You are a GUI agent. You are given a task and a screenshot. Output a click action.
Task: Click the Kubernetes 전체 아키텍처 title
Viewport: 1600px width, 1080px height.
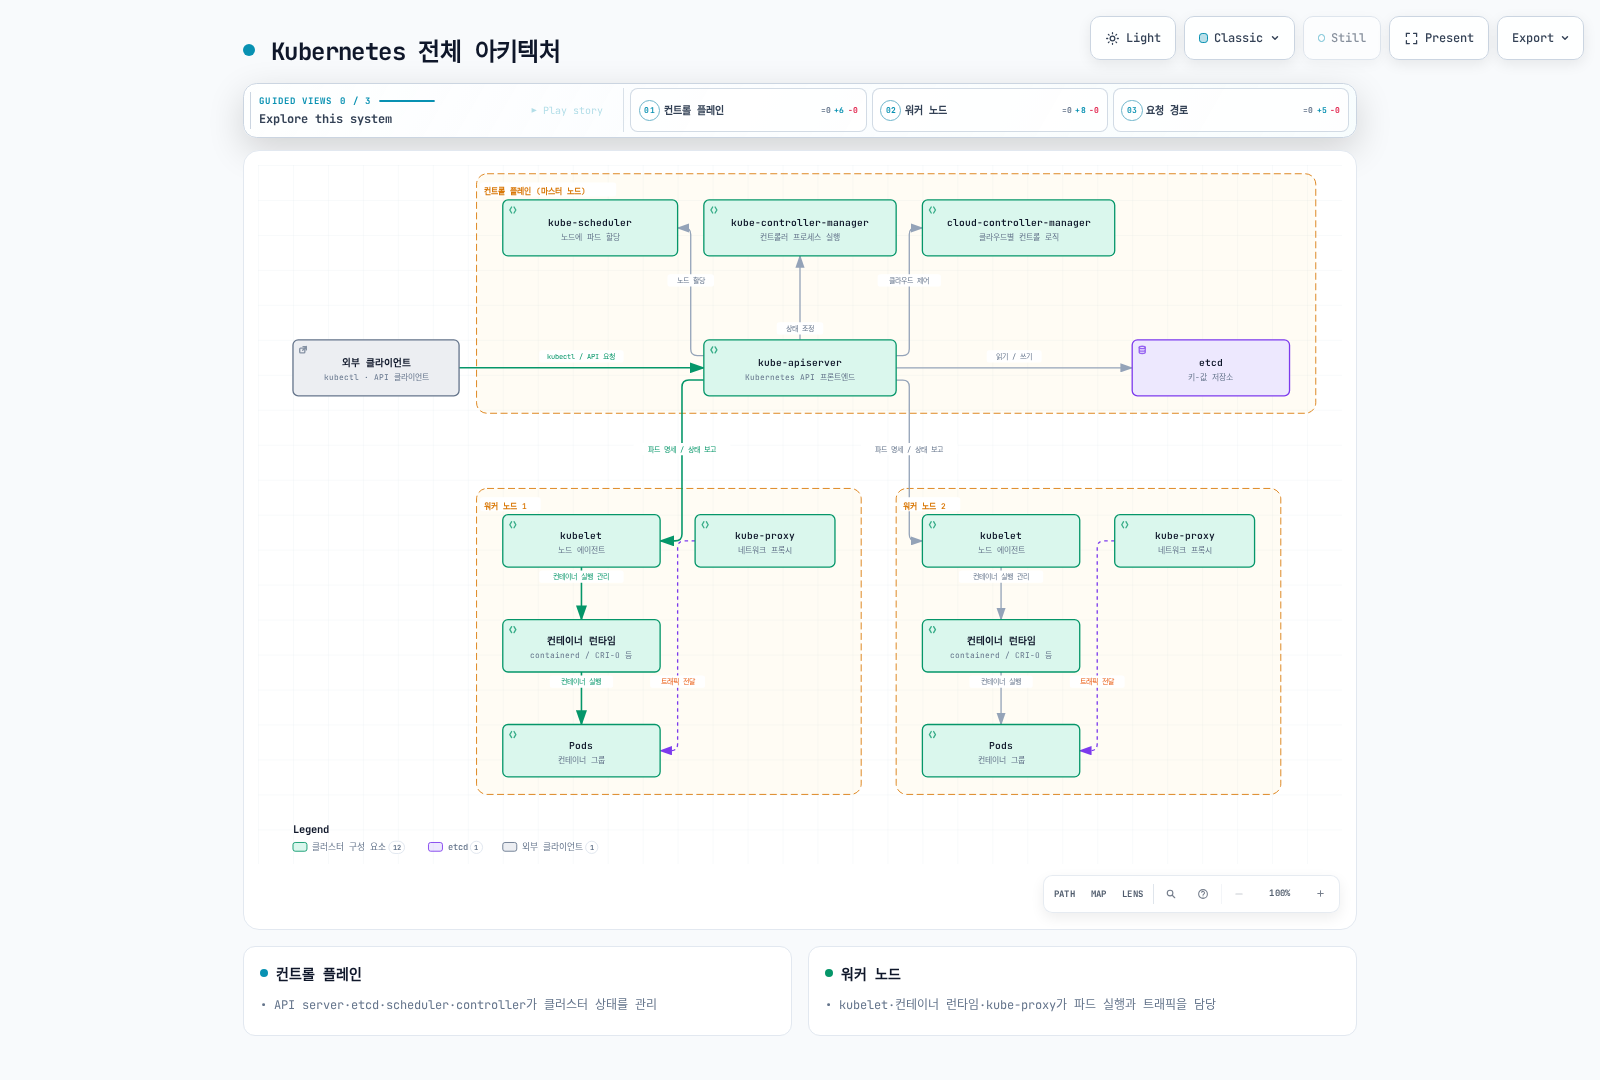(416, 51)
